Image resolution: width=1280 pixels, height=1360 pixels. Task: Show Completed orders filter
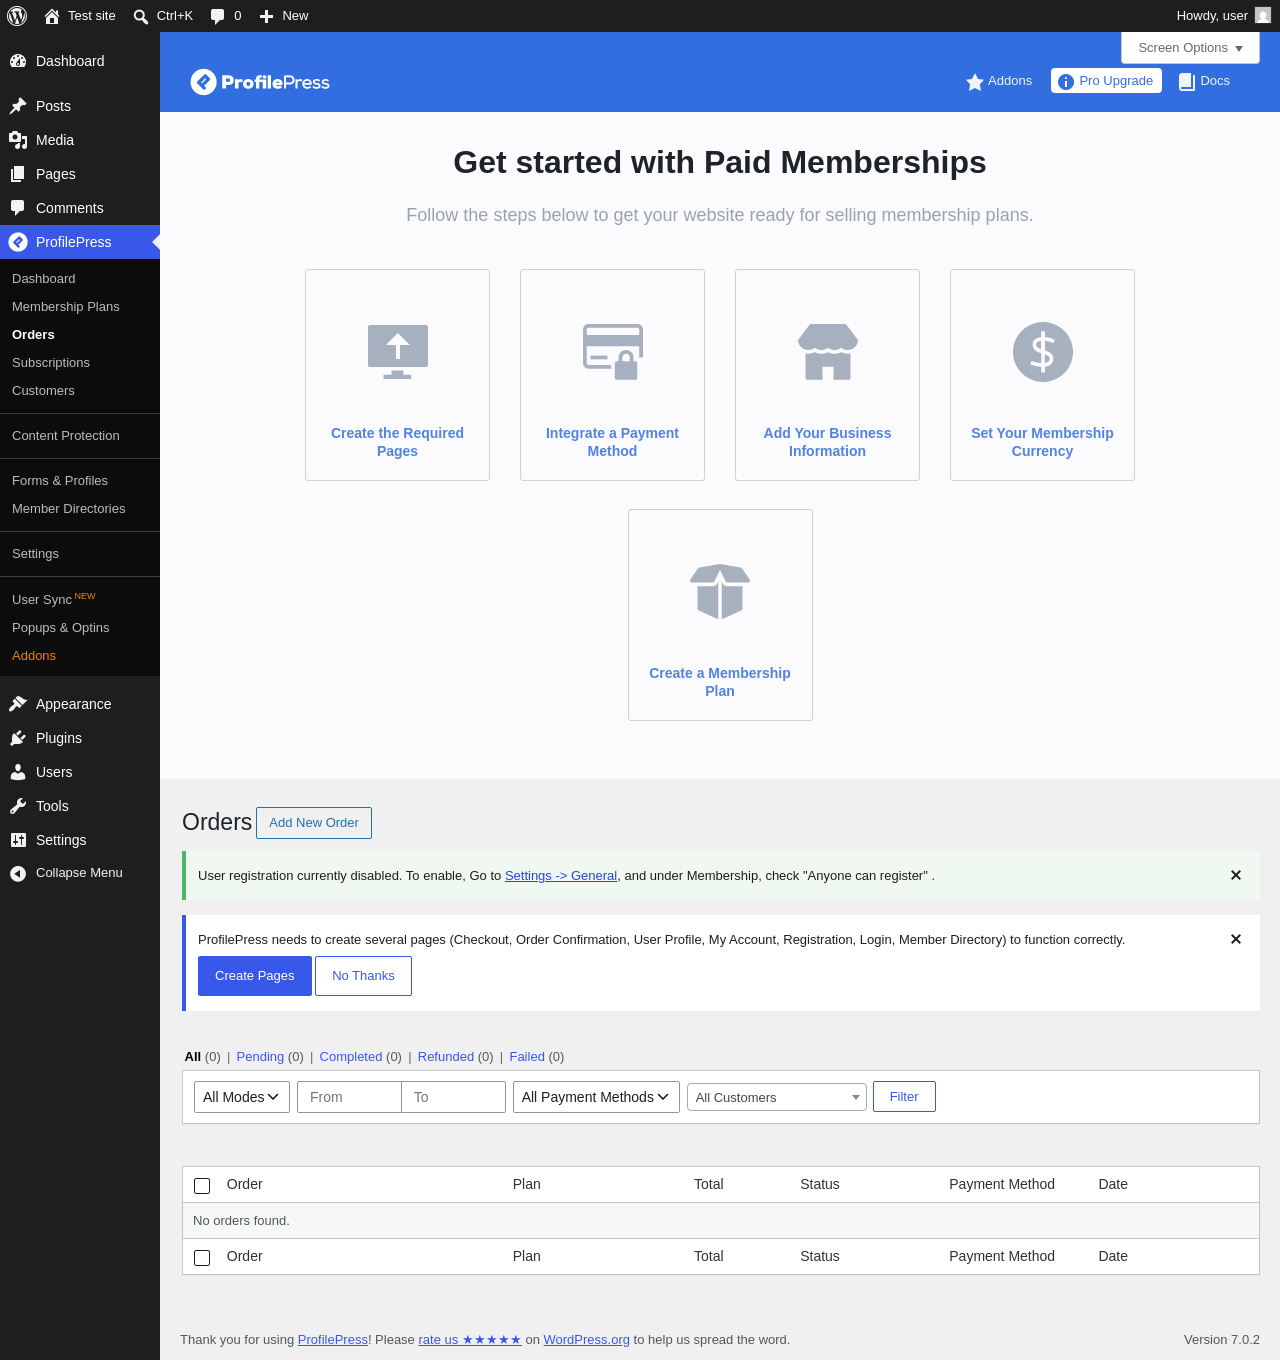click(x=351, y=1057)
